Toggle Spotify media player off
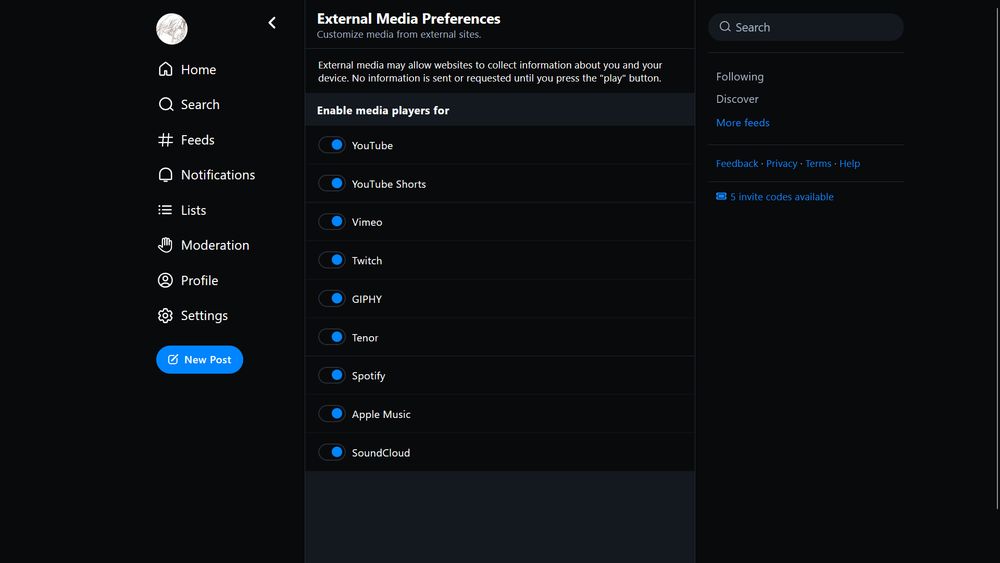1000x563 pixels. click(x=332, y=376)
